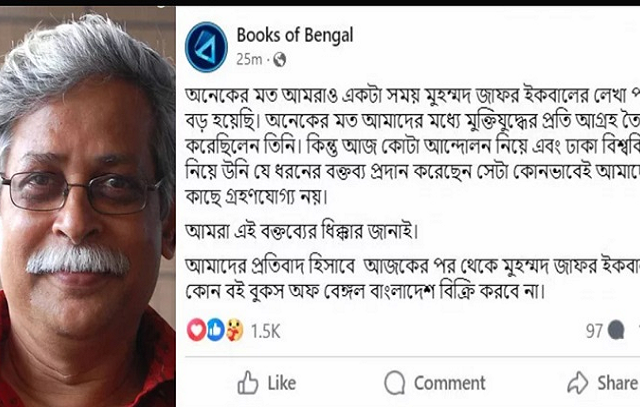Click the globe public-audience icon

(280, 60)
